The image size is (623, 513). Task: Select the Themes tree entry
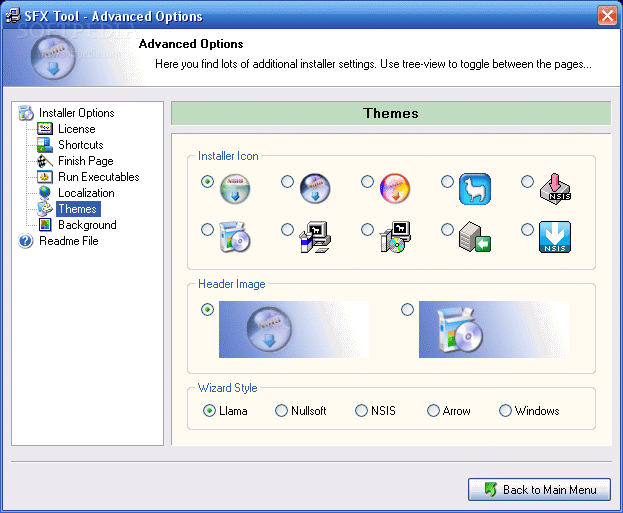tap(78, 209)
